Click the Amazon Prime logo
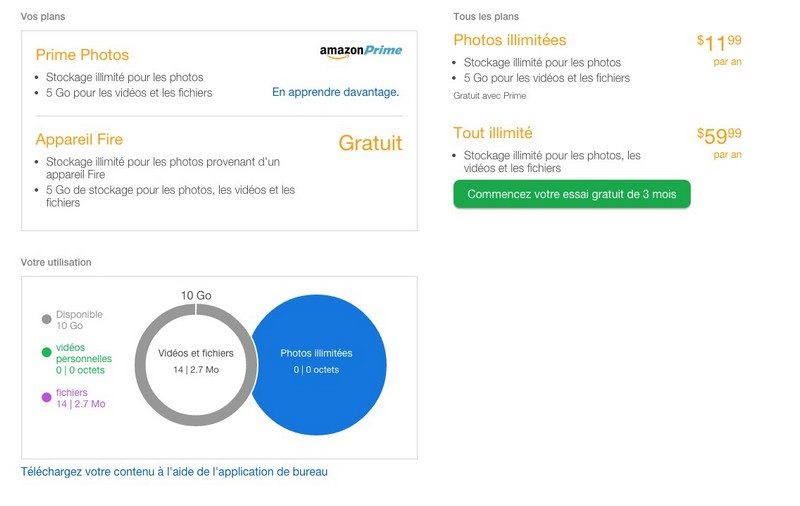800x506 pixels. point(361,51)
